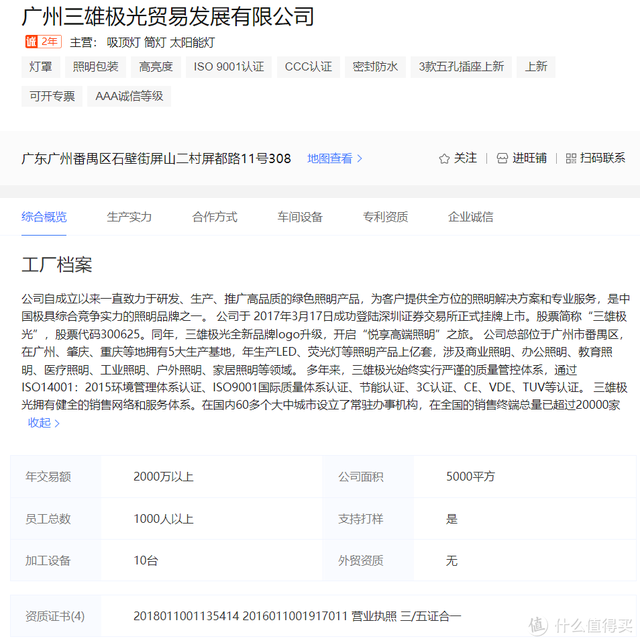Open the 合作方式 tab
Screen dimensions: 640x643
214,217
